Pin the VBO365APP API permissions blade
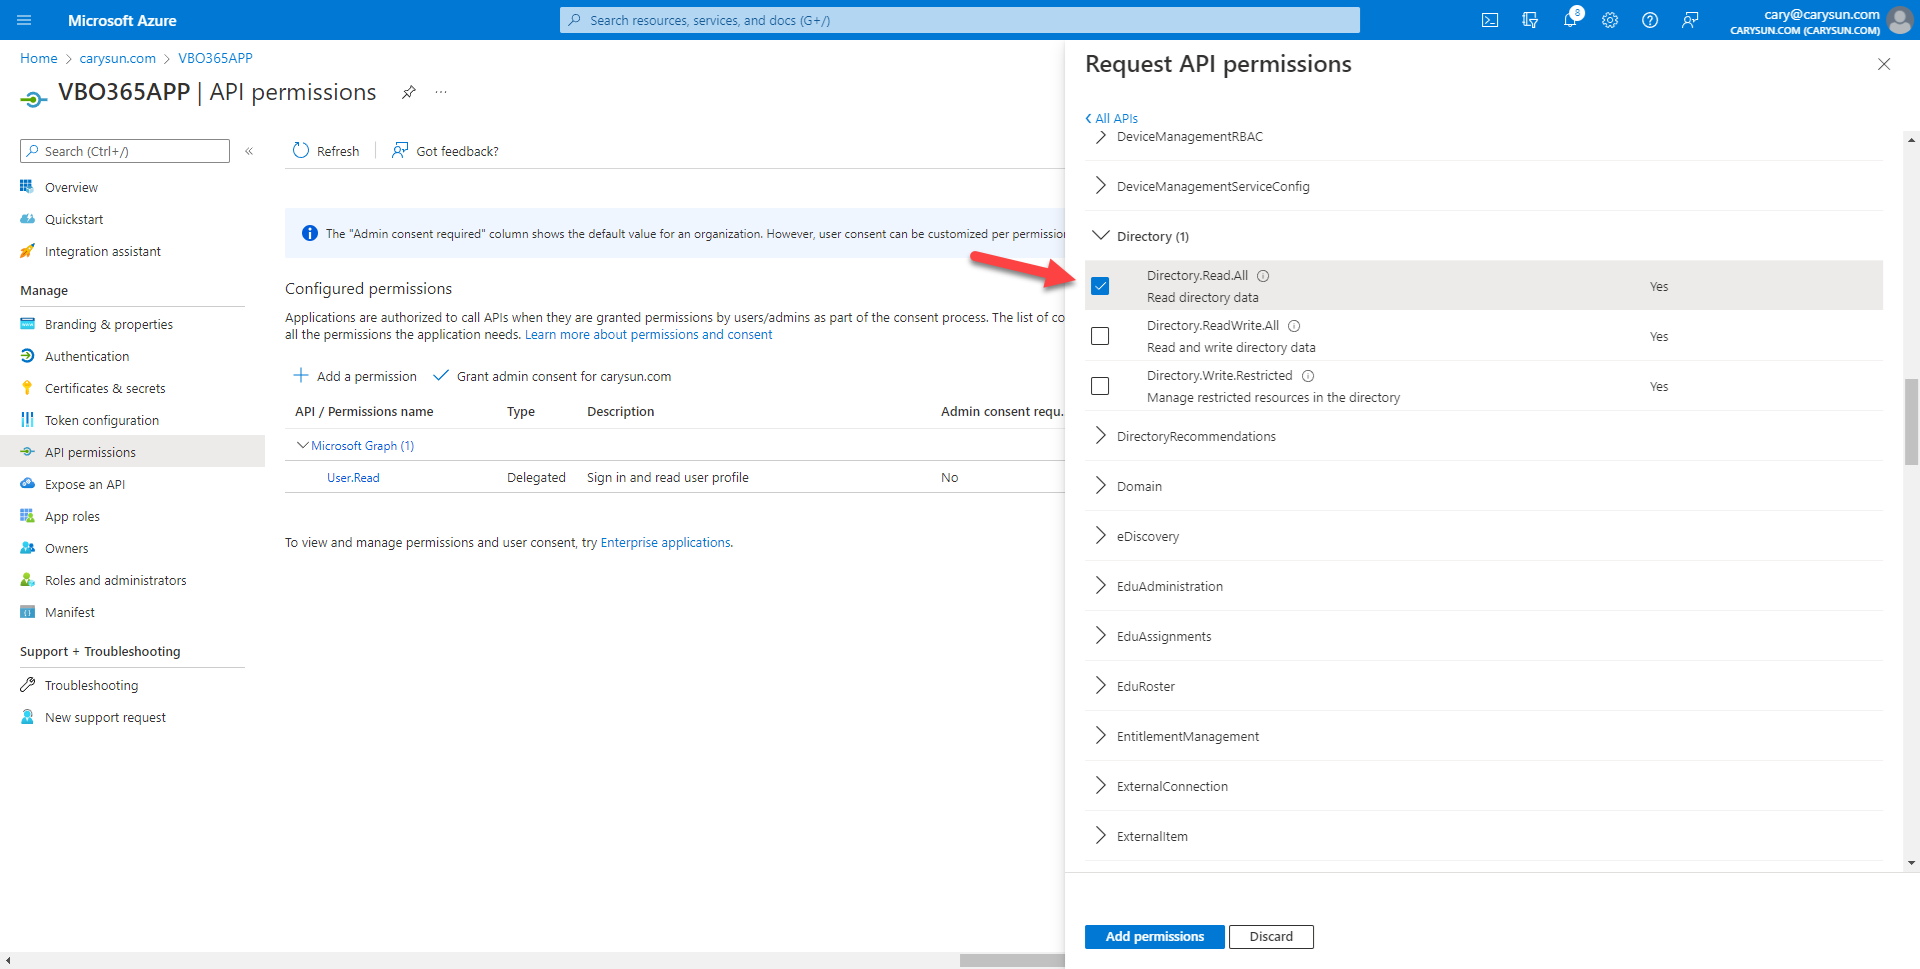This screenshot has width=1920, height=969. (409, 92)
